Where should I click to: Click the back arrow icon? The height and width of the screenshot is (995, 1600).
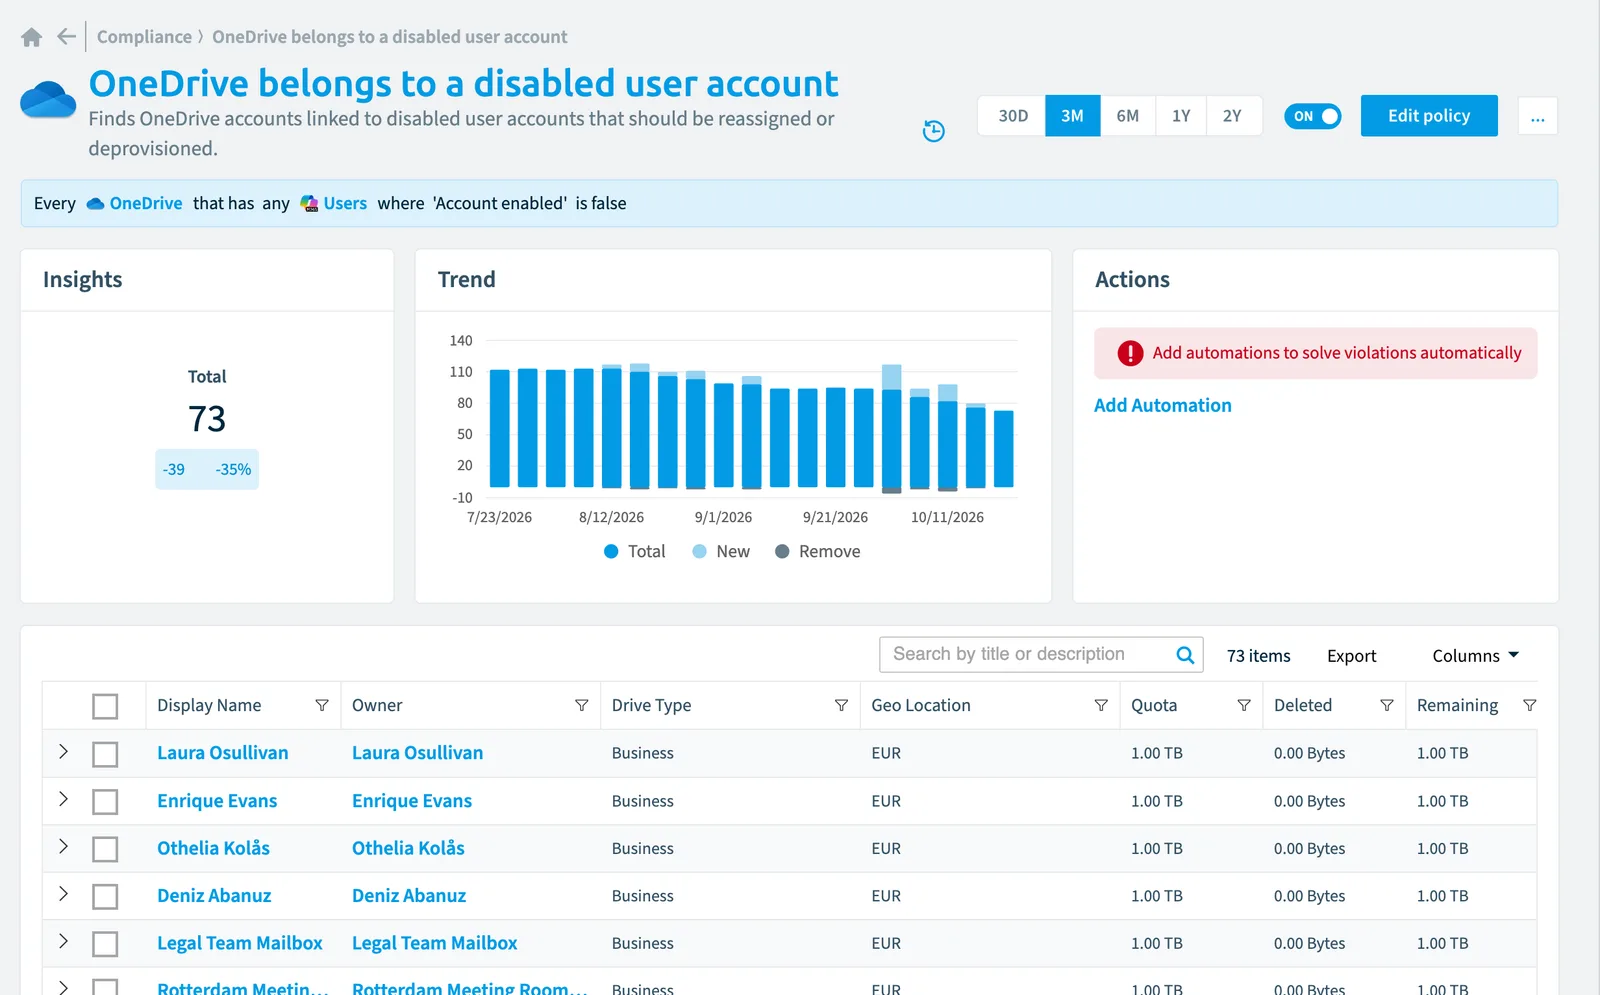click(x=66, y=37)
